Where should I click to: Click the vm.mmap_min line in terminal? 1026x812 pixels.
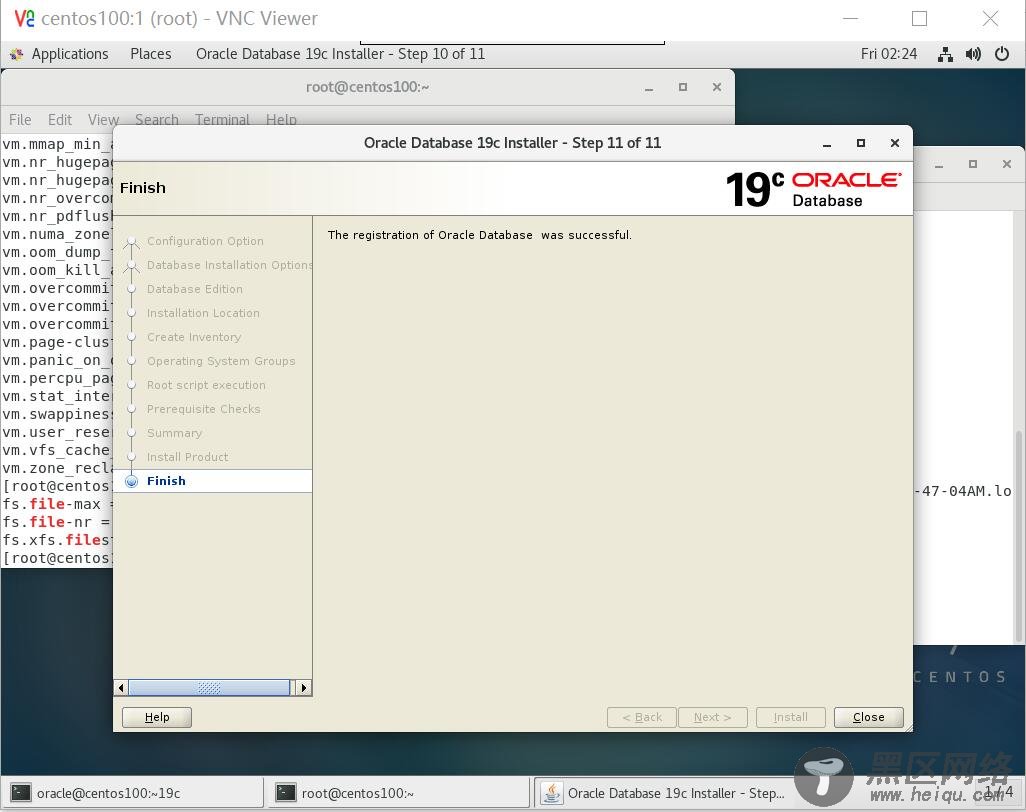tap(58, 144)
